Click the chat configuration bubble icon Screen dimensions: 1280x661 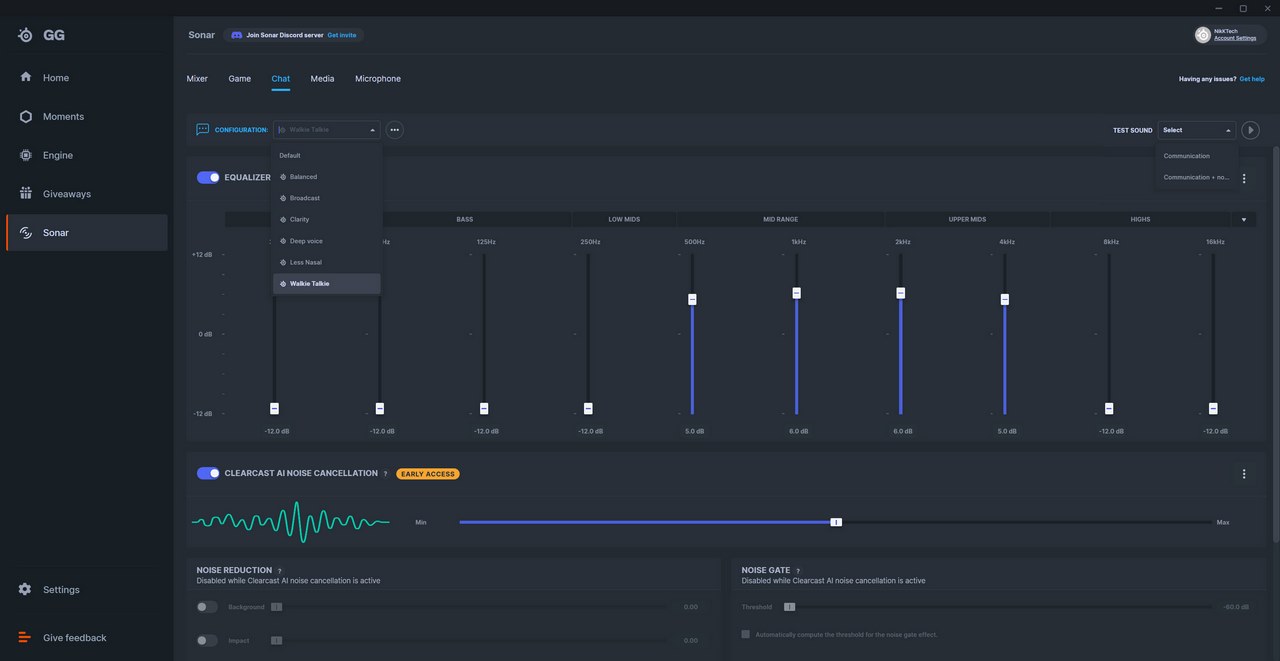coord(203,130)
